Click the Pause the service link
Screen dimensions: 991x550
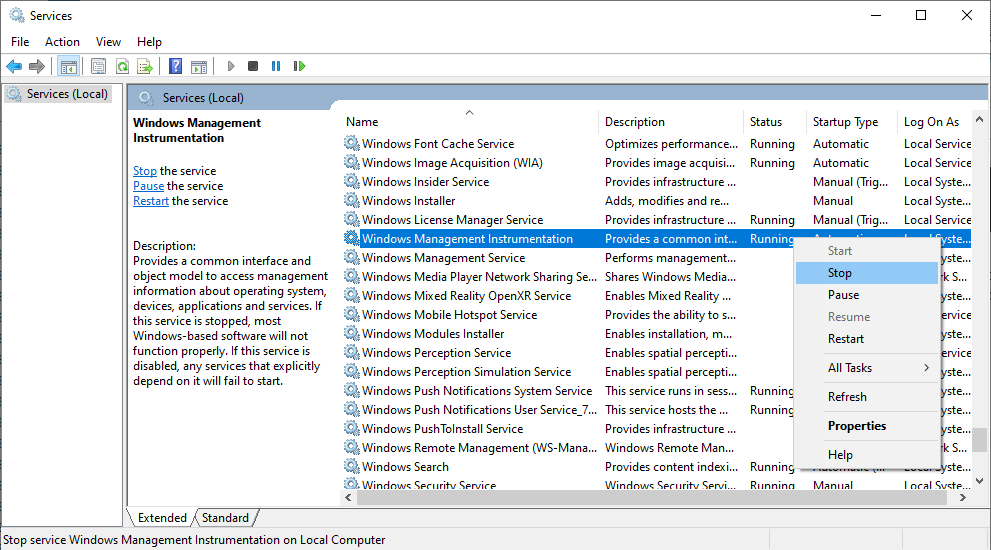[149, 186]
